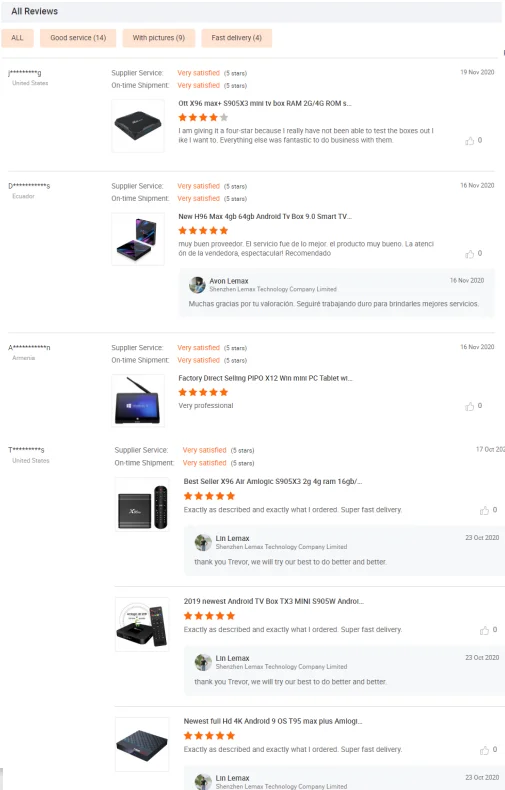Click thumbs-up on the X96 Air review
The width and height of the screenshot is (505, 790).
(484, 510)
